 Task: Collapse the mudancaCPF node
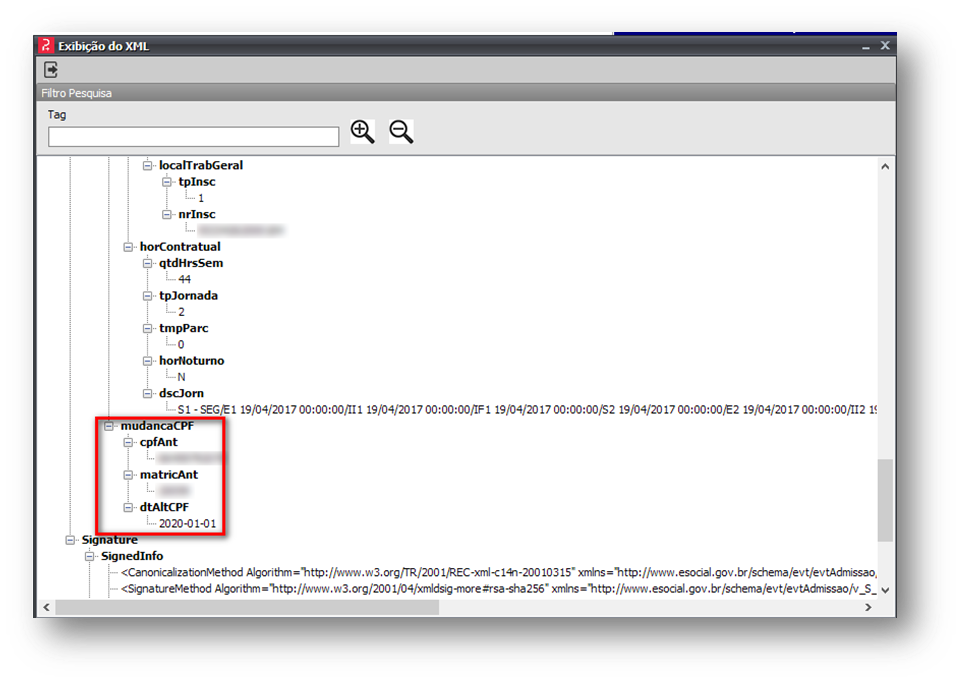point(109,426)
